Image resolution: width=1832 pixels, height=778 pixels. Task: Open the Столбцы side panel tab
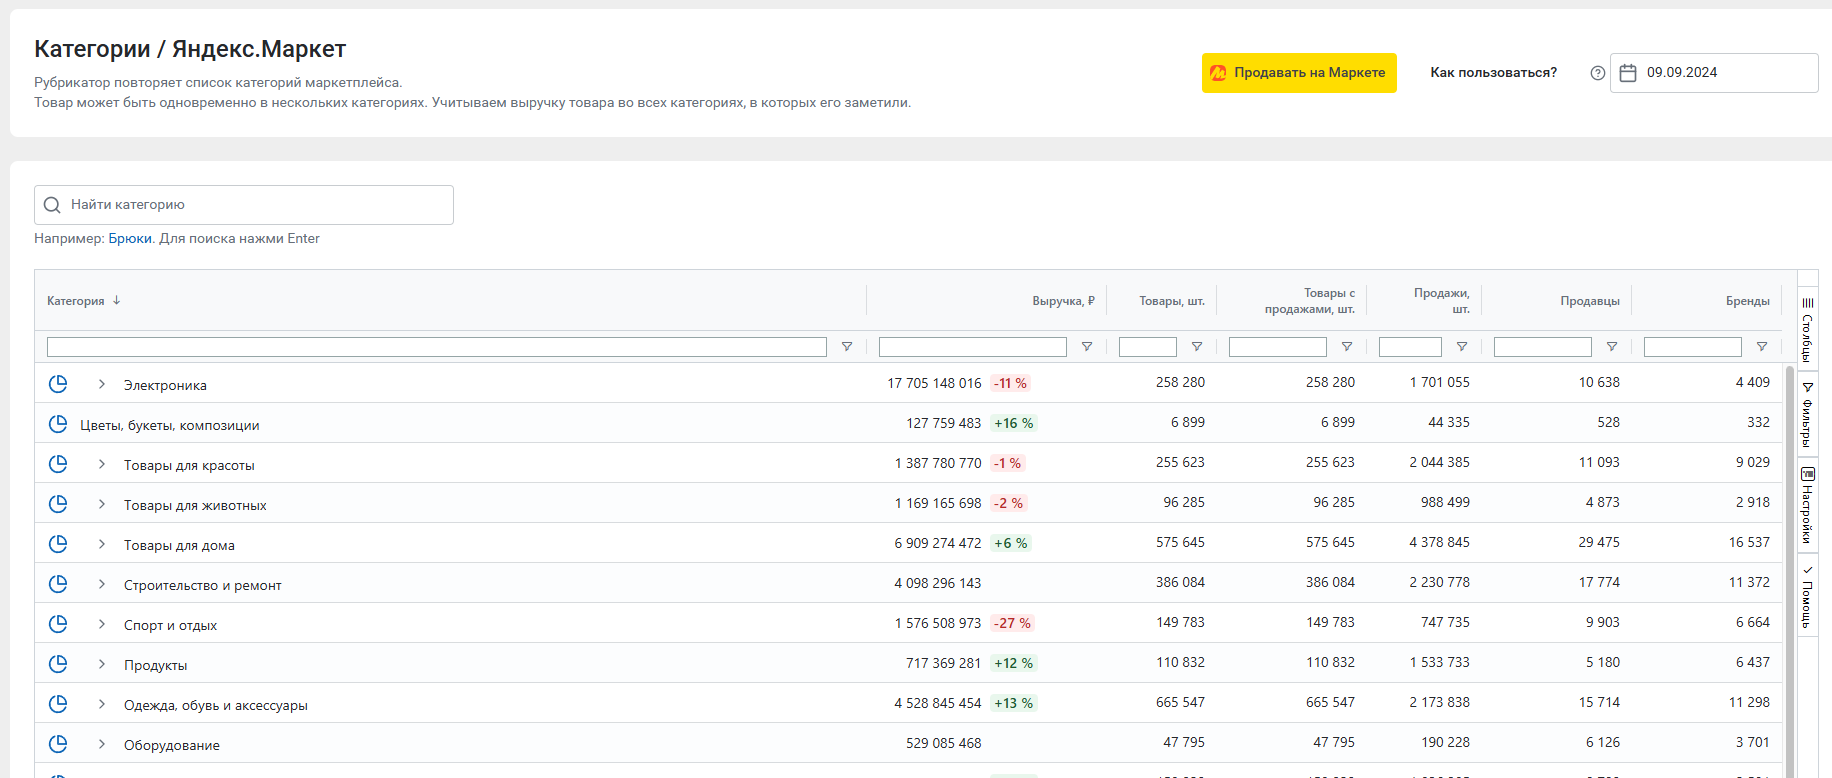1807,330
